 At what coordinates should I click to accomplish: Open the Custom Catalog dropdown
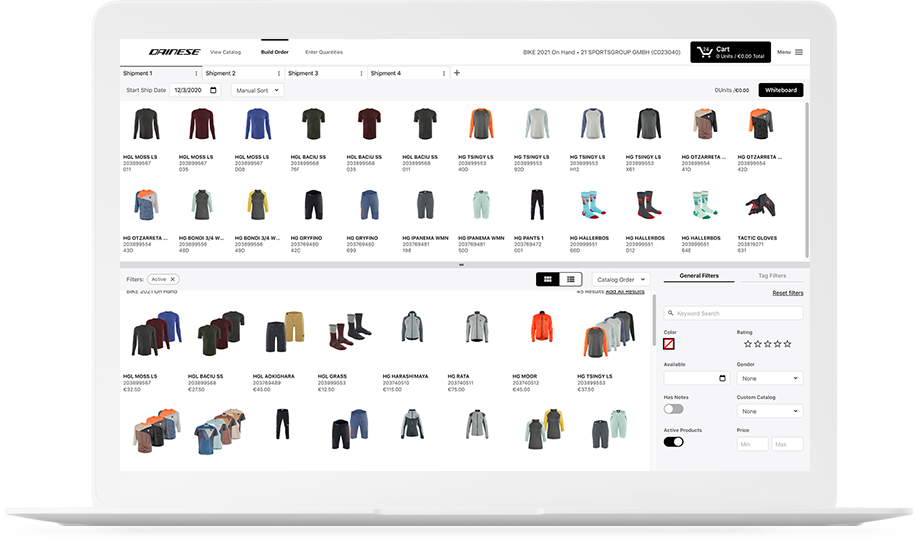(x=770, y=411)
